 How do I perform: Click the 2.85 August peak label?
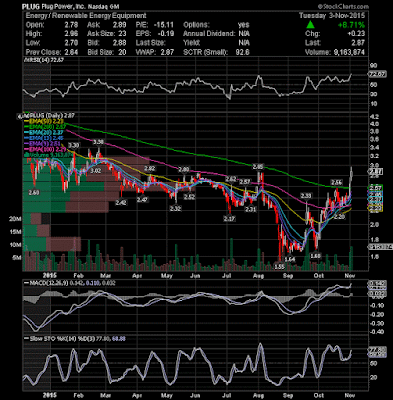click(258, 166)
